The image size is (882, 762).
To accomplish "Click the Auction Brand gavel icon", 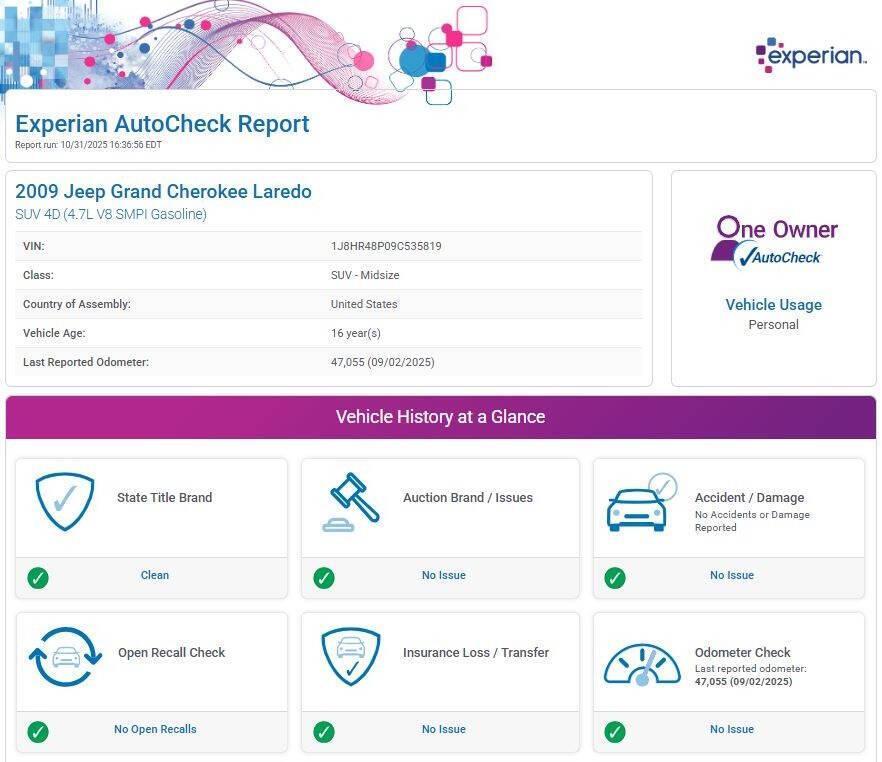I will [351, 502].
